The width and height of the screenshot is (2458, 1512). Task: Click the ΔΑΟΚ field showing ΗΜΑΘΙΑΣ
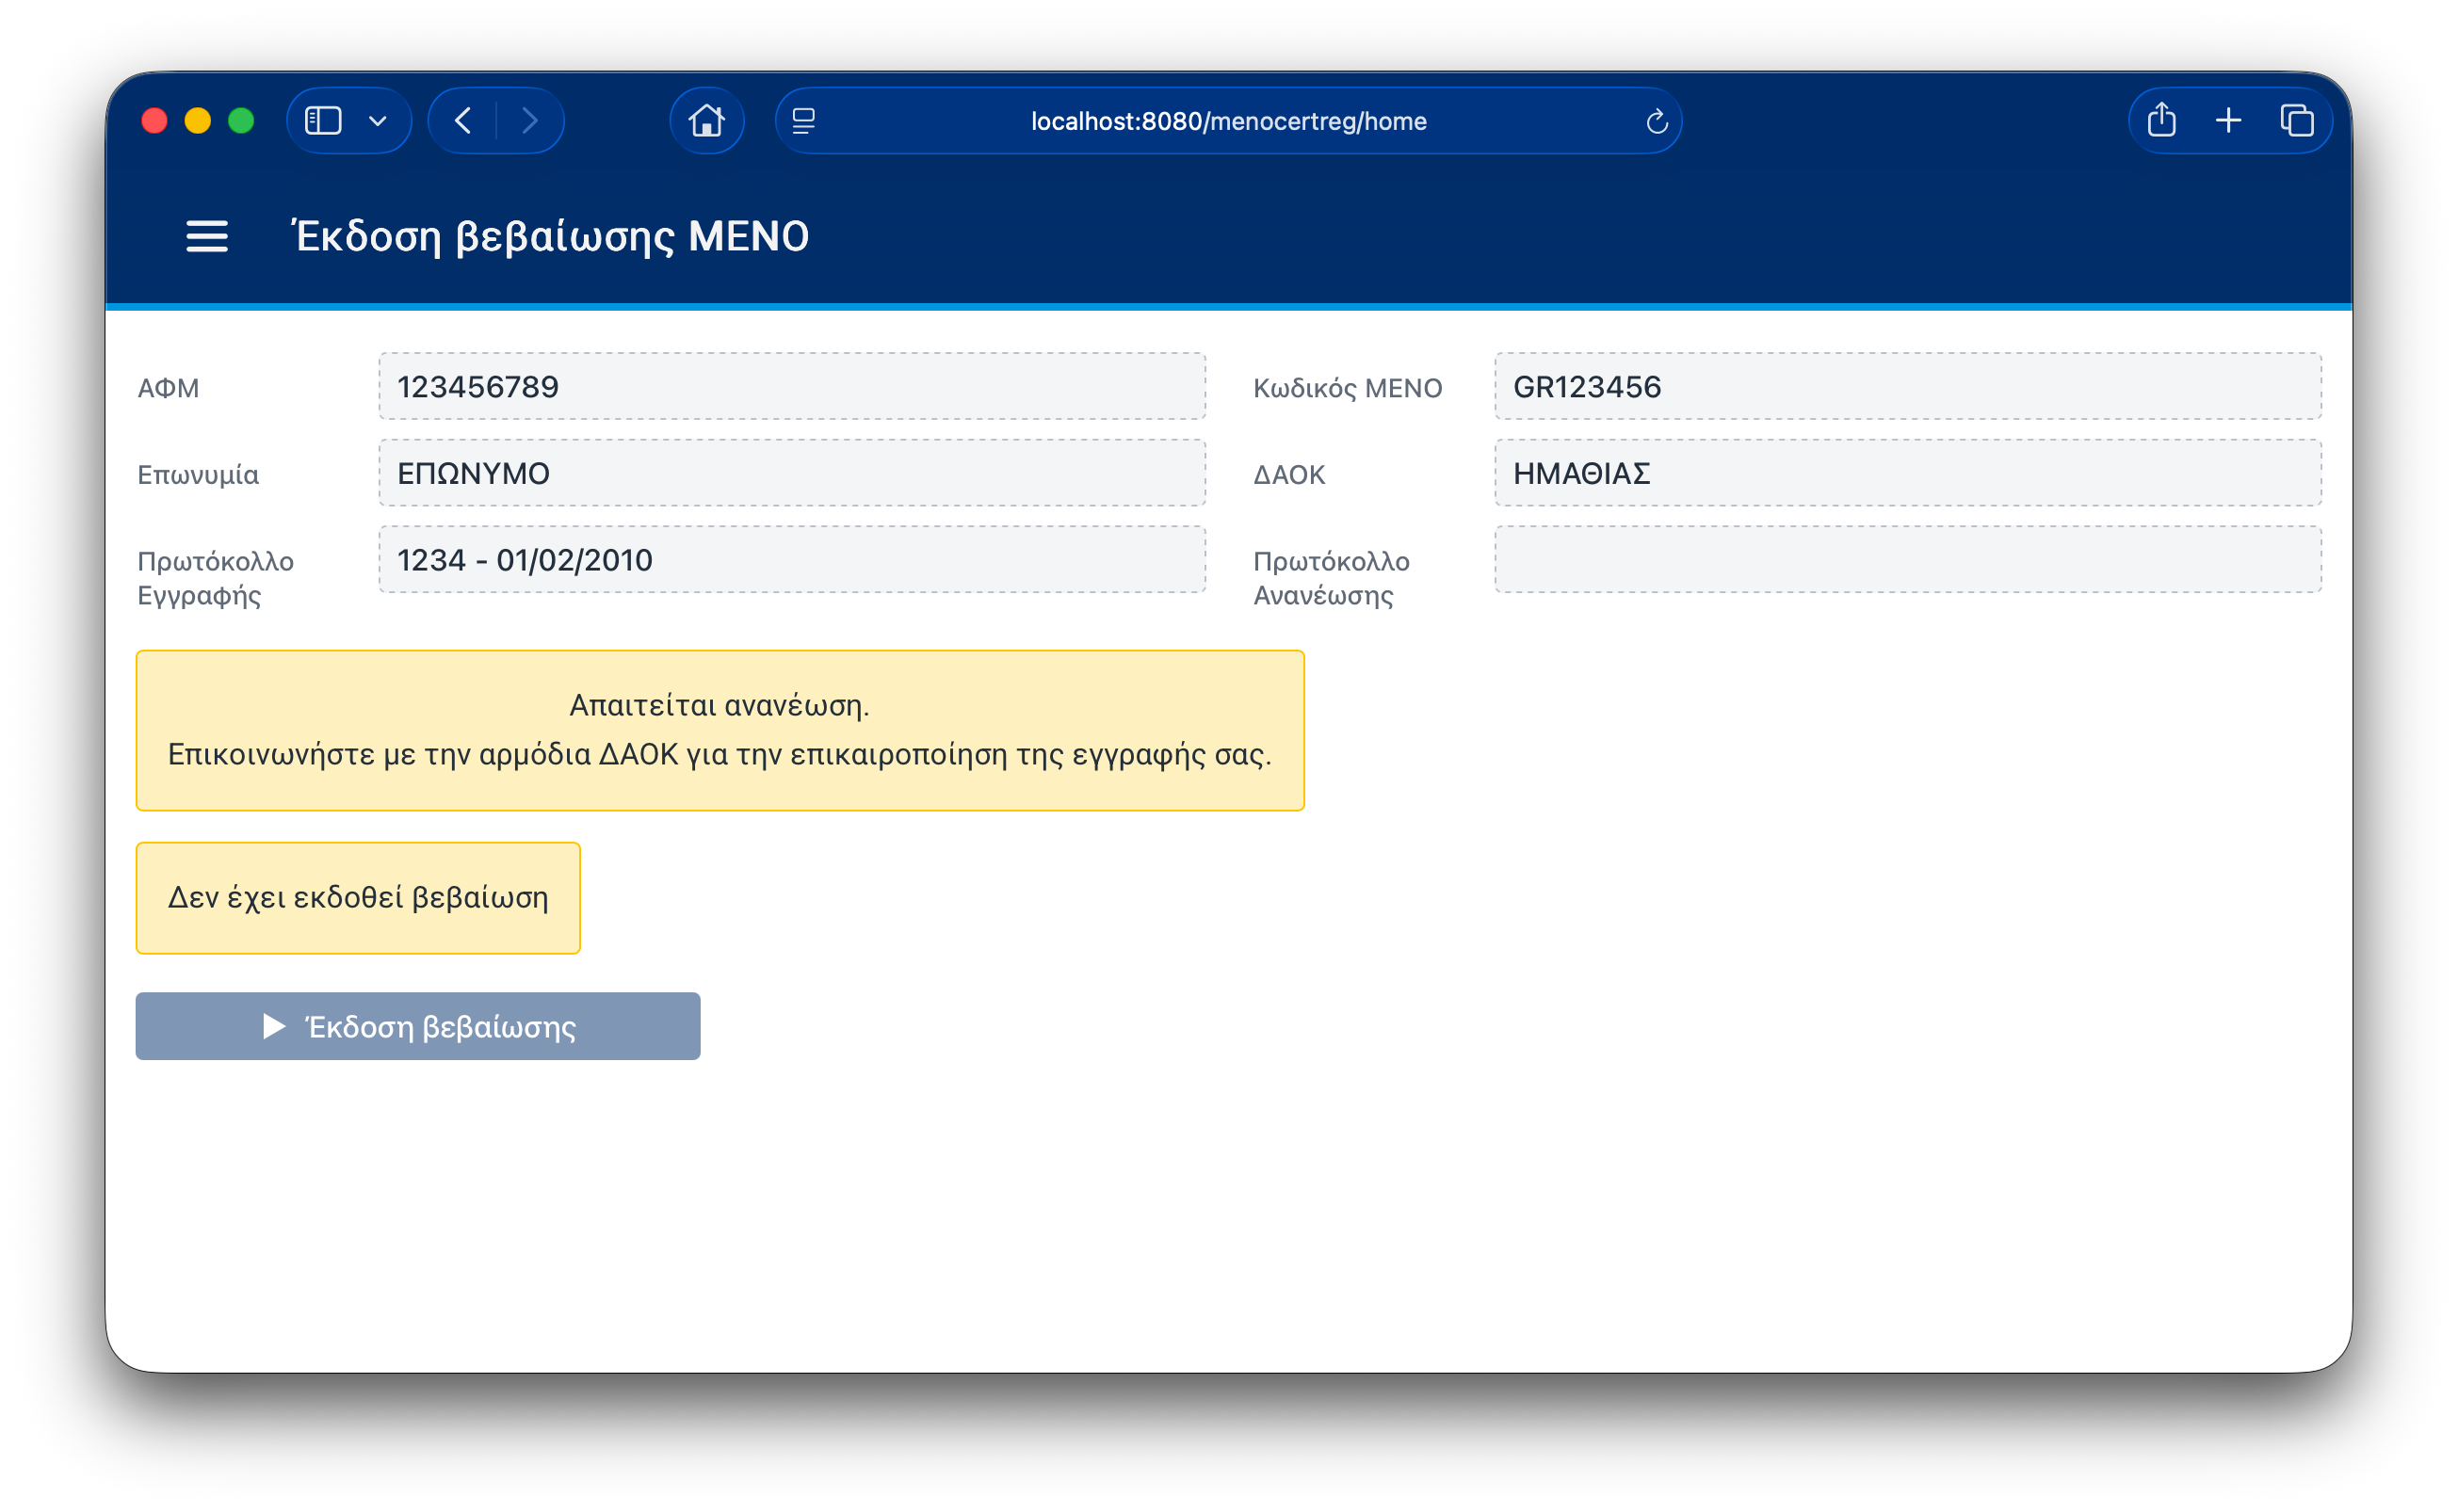click(x=1907, y=473)
